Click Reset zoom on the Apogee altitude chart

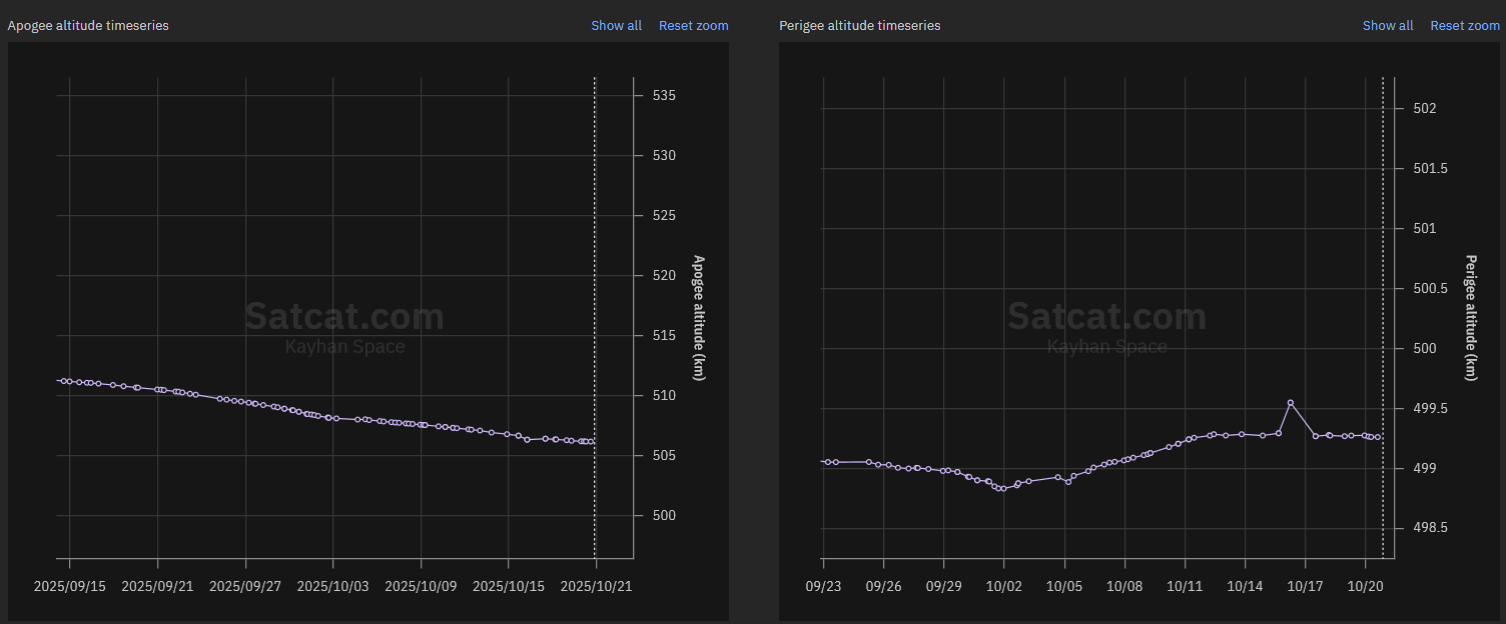(x=693, y=25)
